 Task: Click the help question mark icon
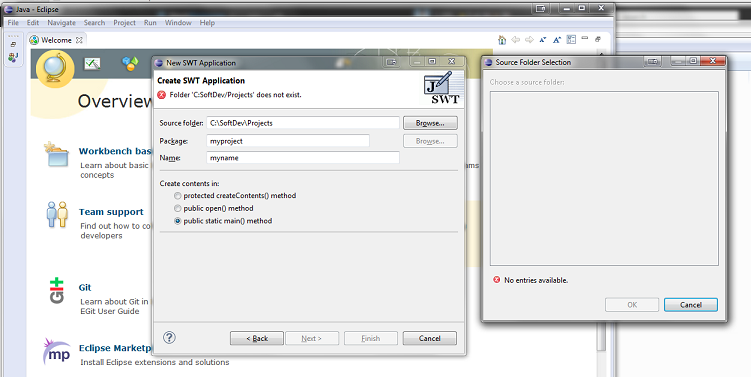pos(169,337)
